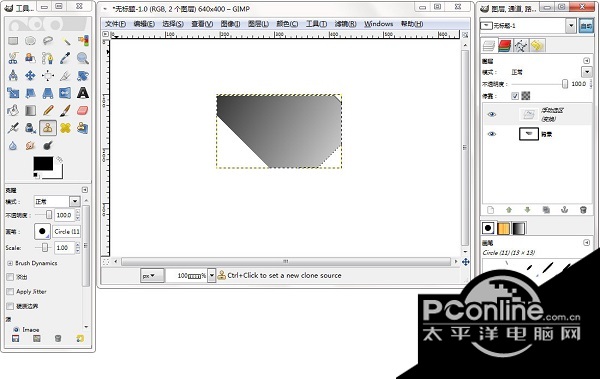The height and width of the screenshot is (379, 600).
Task: Select the Ellipse Select tool
Action: [x=30, y=41]
